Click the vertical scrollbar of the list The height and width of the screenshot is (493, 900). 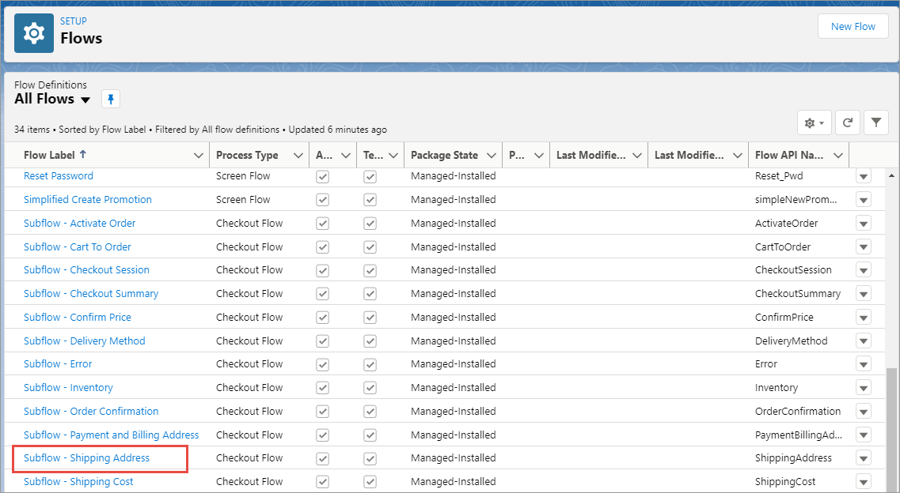890,420
